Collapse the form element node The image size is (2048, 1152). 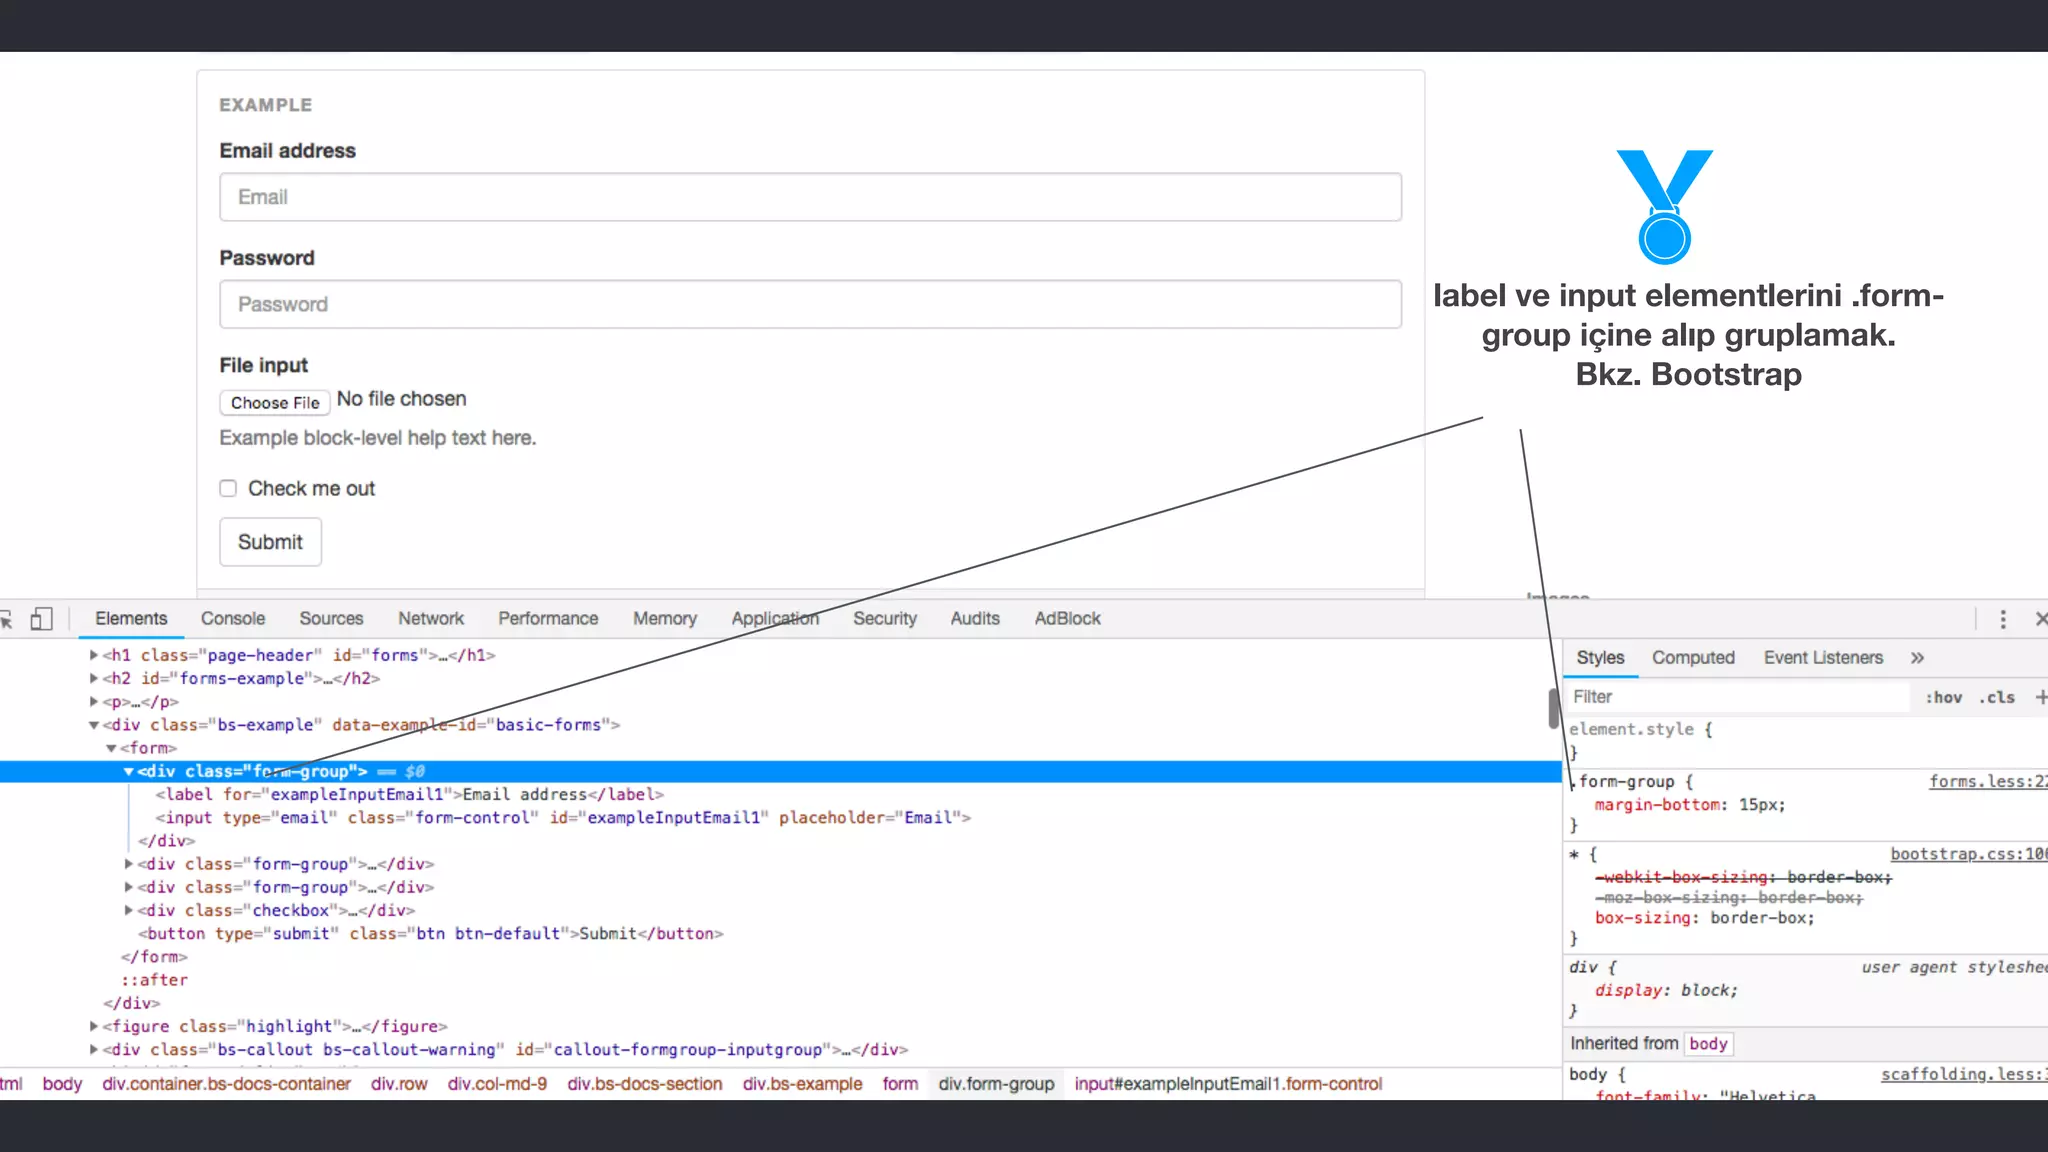click(x=111, y=748)
